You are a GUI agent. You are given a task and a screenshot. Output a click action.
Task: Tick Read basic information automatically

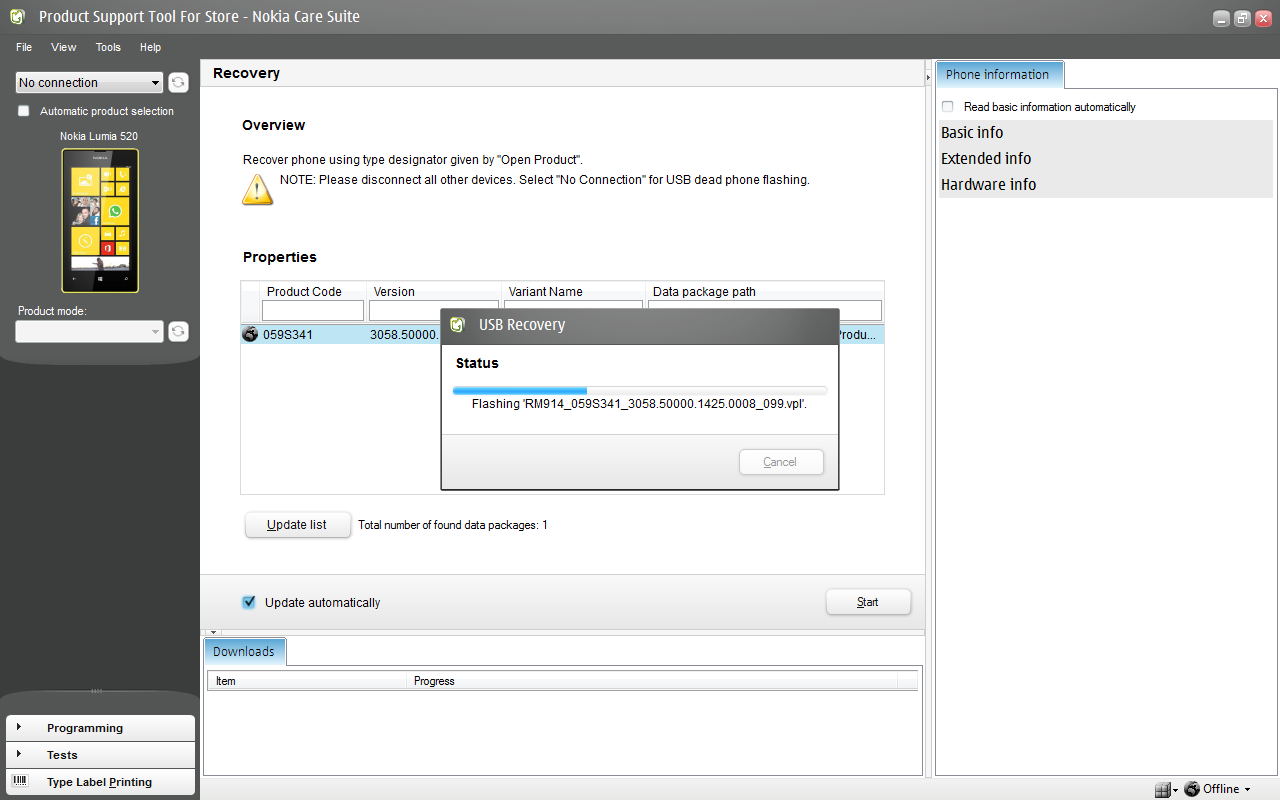tap(948, 107)
